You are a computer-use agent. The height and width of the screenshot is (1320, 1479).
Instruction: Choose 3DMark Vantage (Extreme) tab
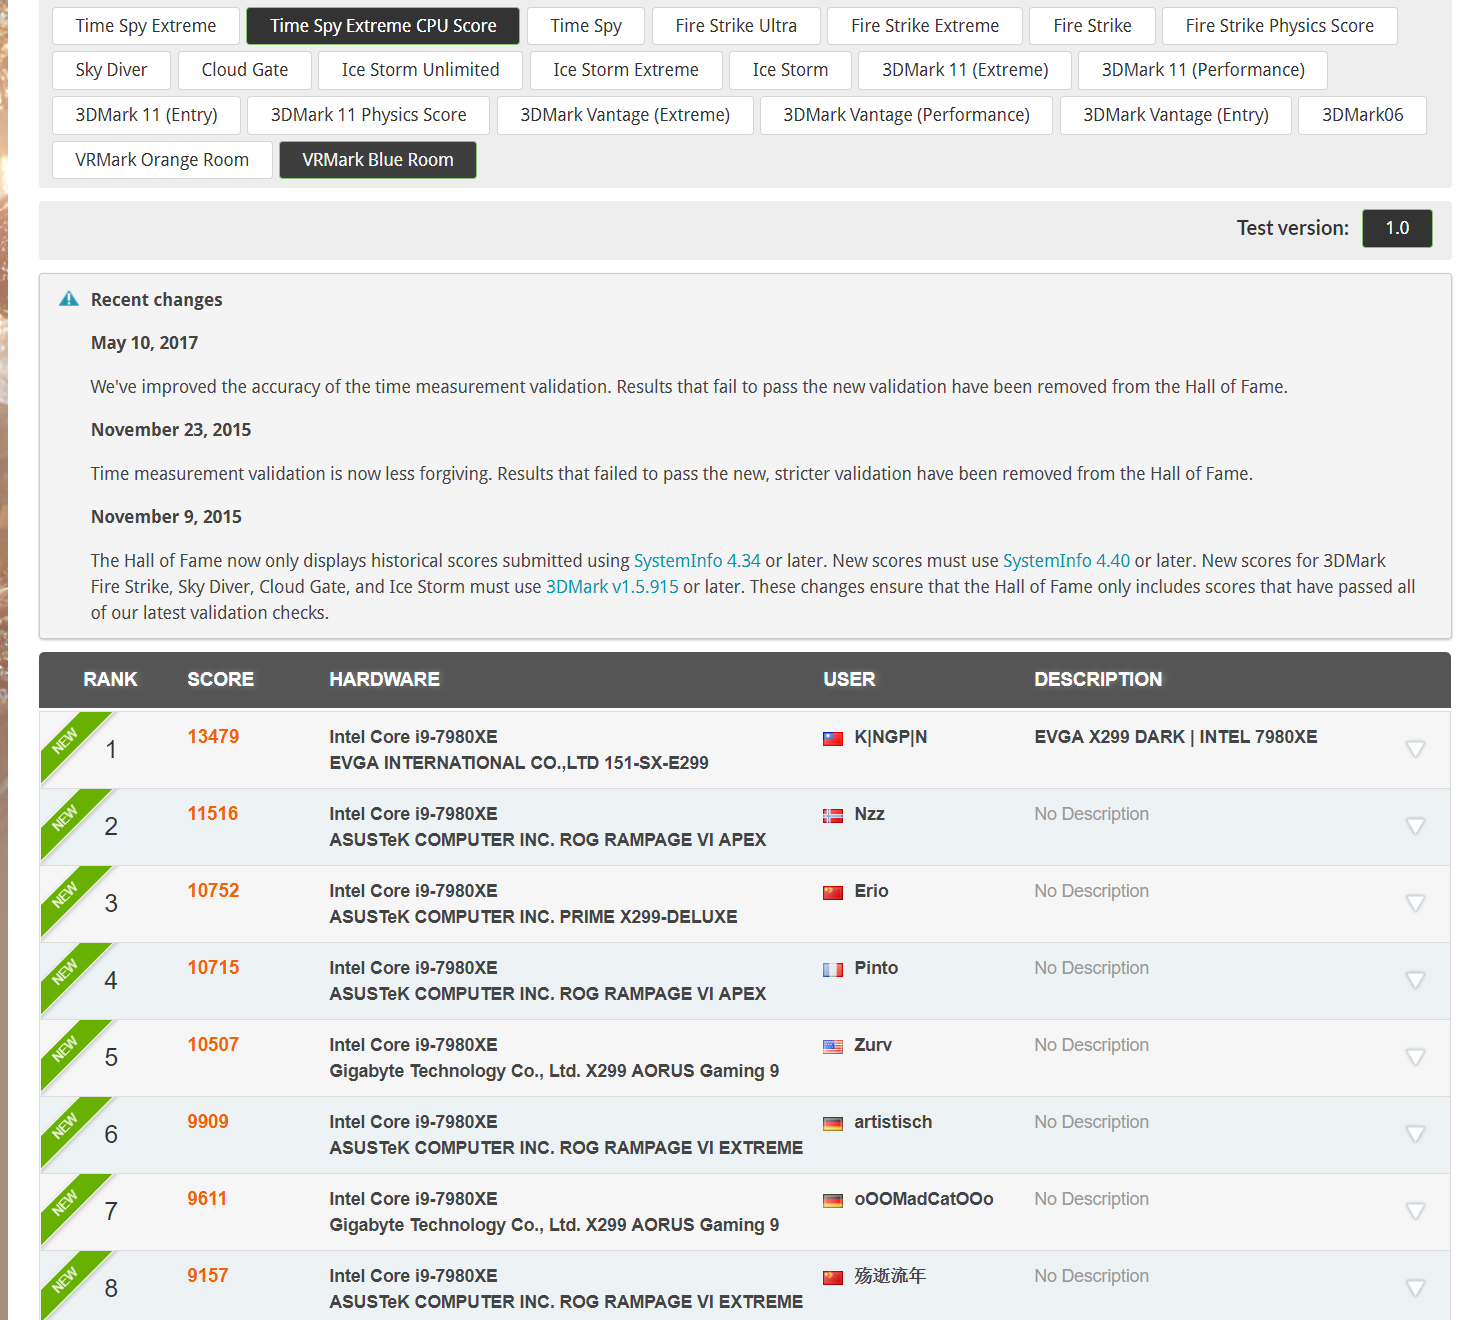tap(625, 115)
